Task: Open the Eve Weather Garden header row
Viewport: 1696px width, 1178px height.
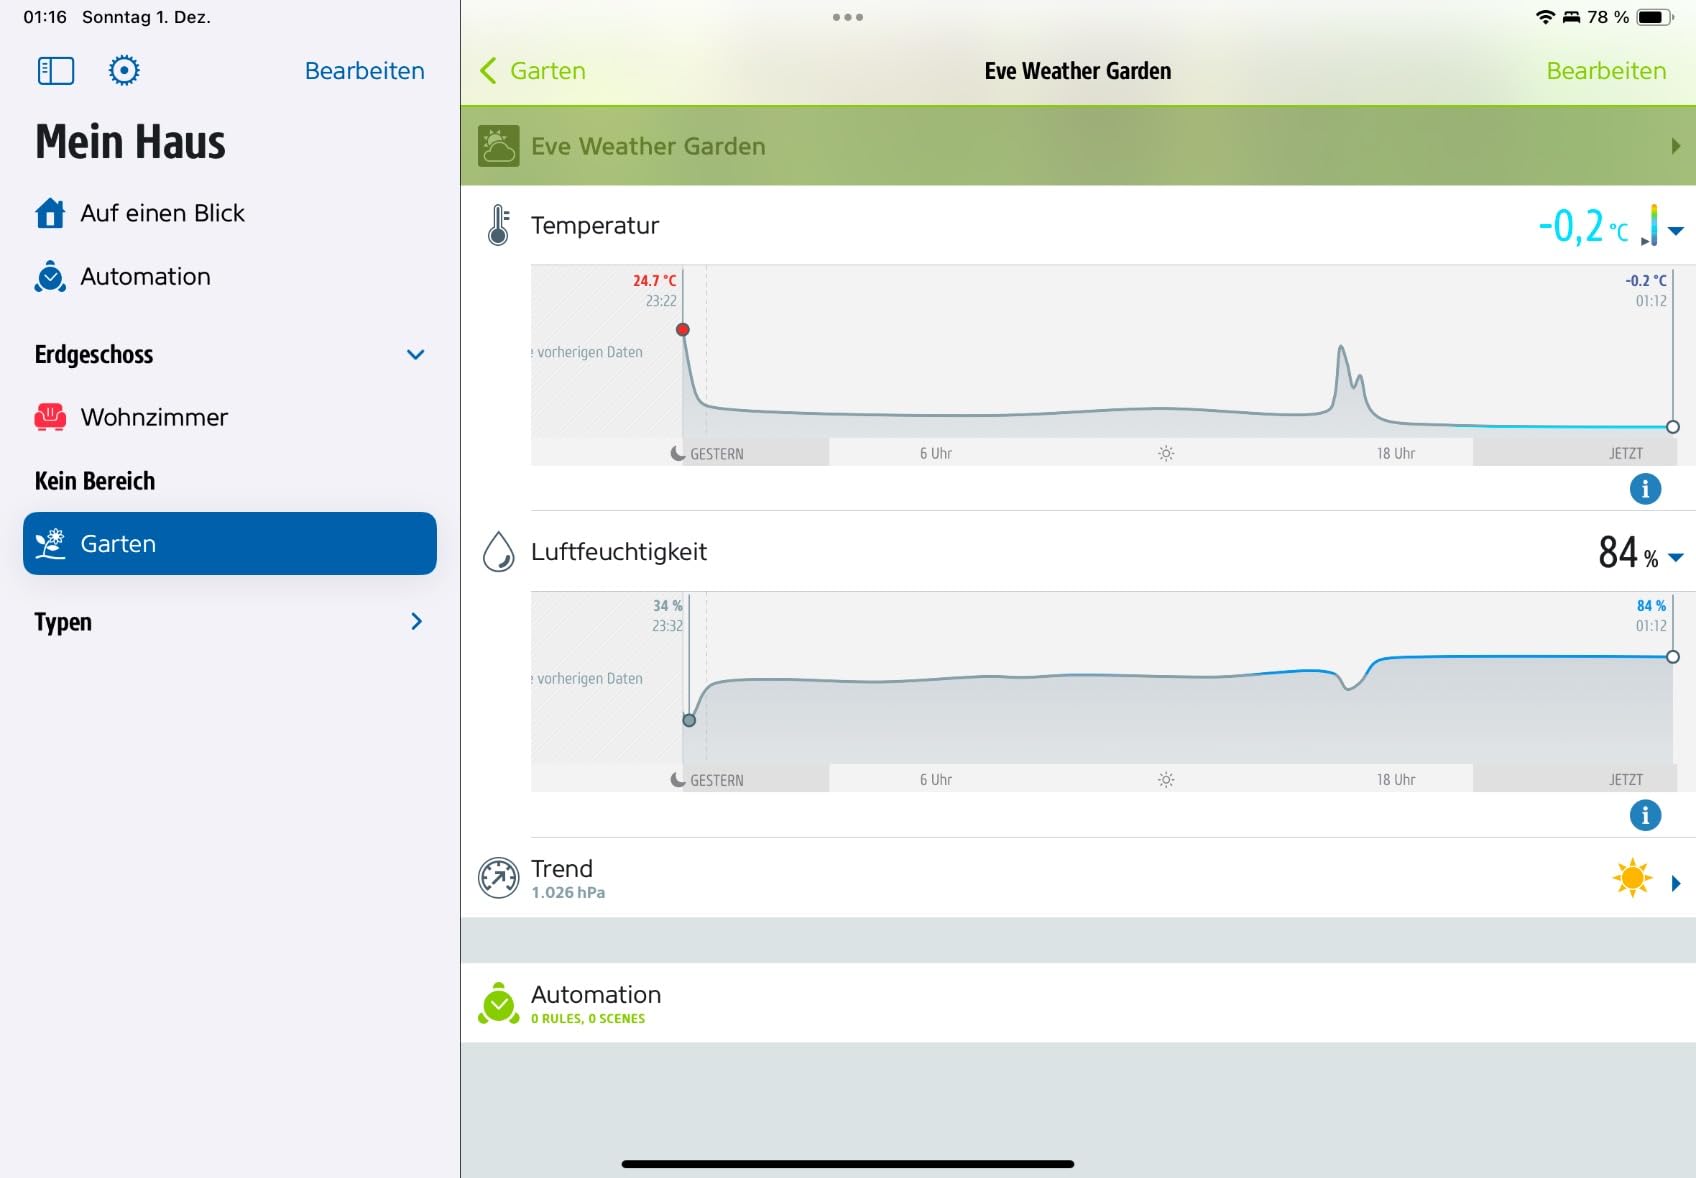Action: 1078,146
